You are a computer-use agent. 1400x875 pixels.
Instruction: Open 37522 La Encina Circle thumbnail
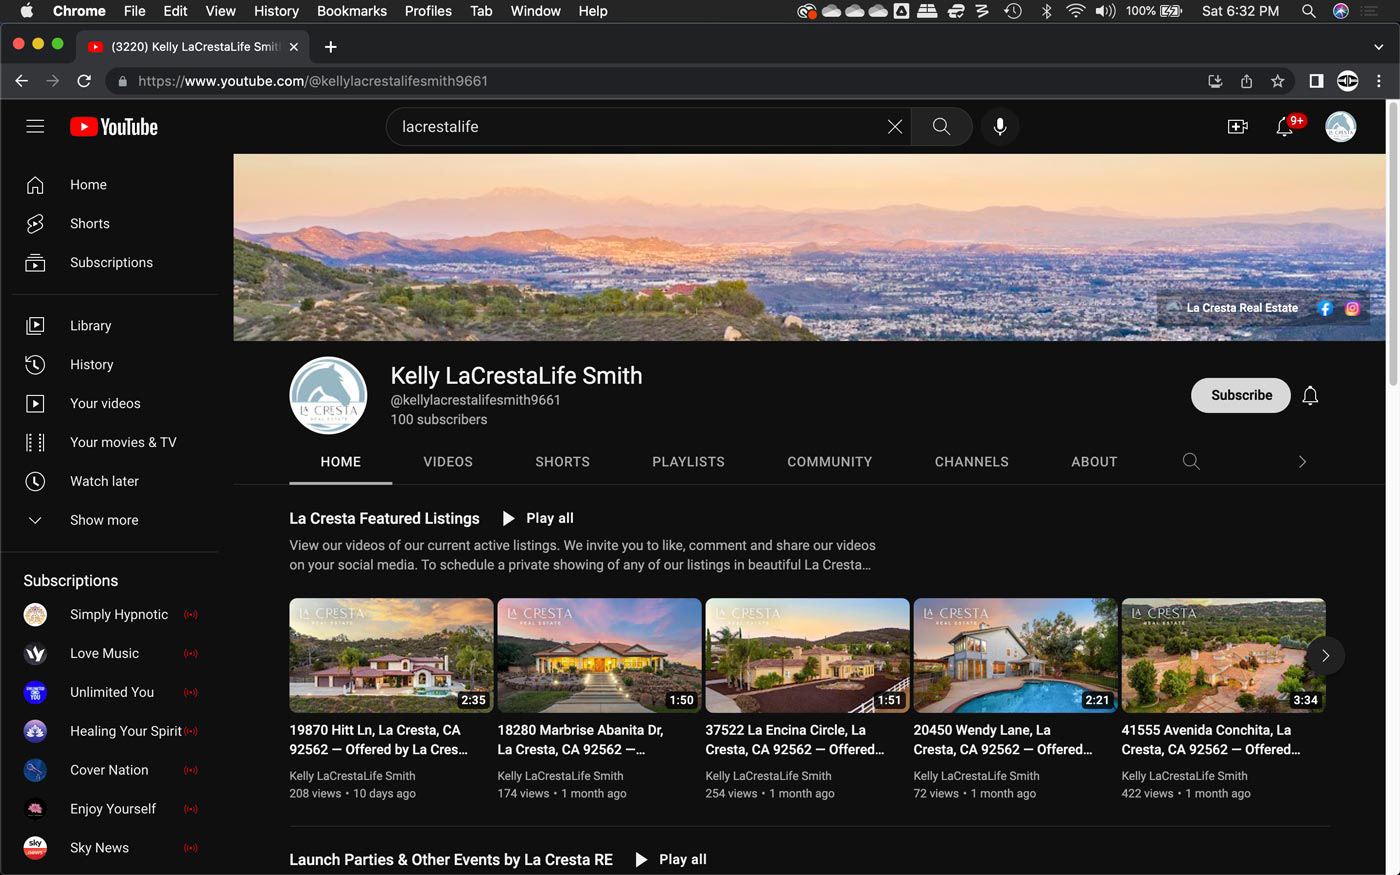[x=807, y=655]
